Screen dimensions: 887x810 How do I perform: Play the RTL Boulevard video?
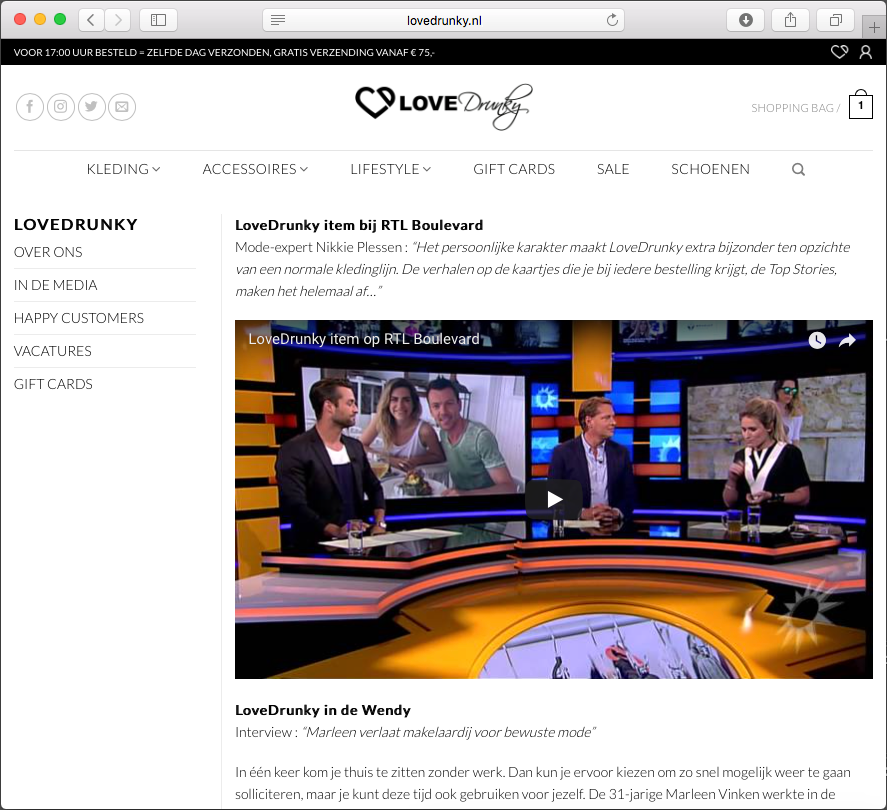click(x=554, y=499)
